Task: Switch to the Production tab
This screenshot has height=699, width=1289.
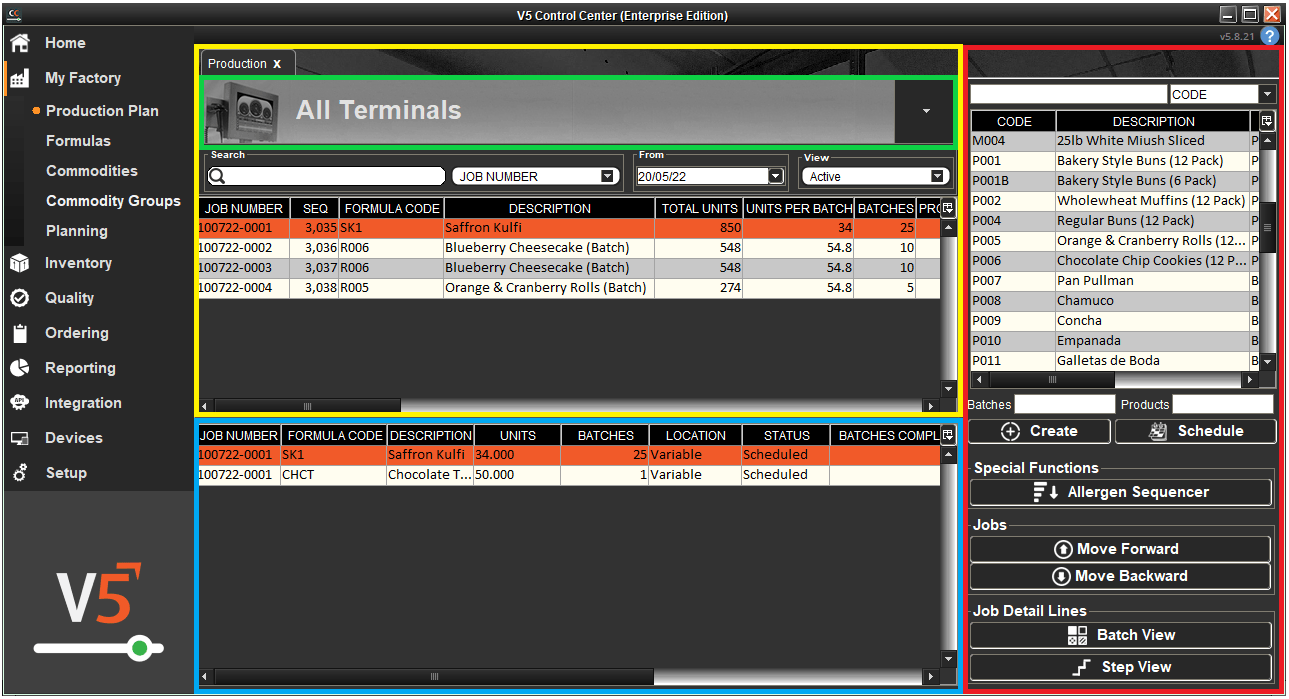Action: 238,62
